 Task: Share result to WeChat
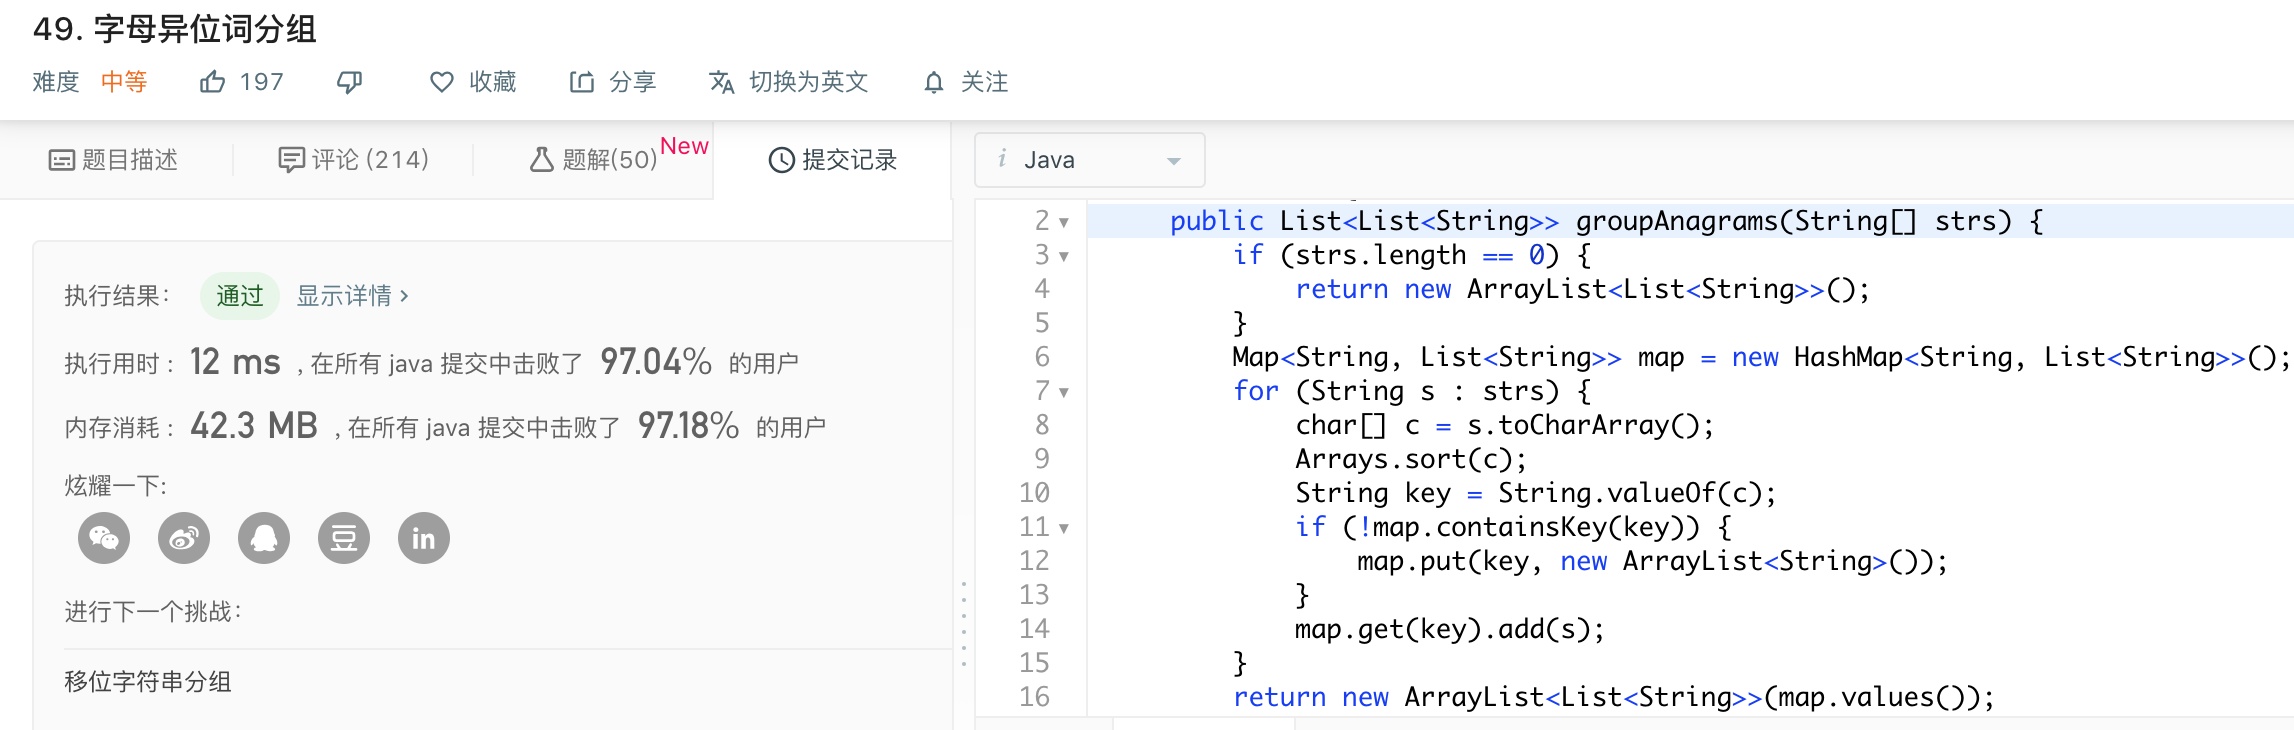[104, 539]
